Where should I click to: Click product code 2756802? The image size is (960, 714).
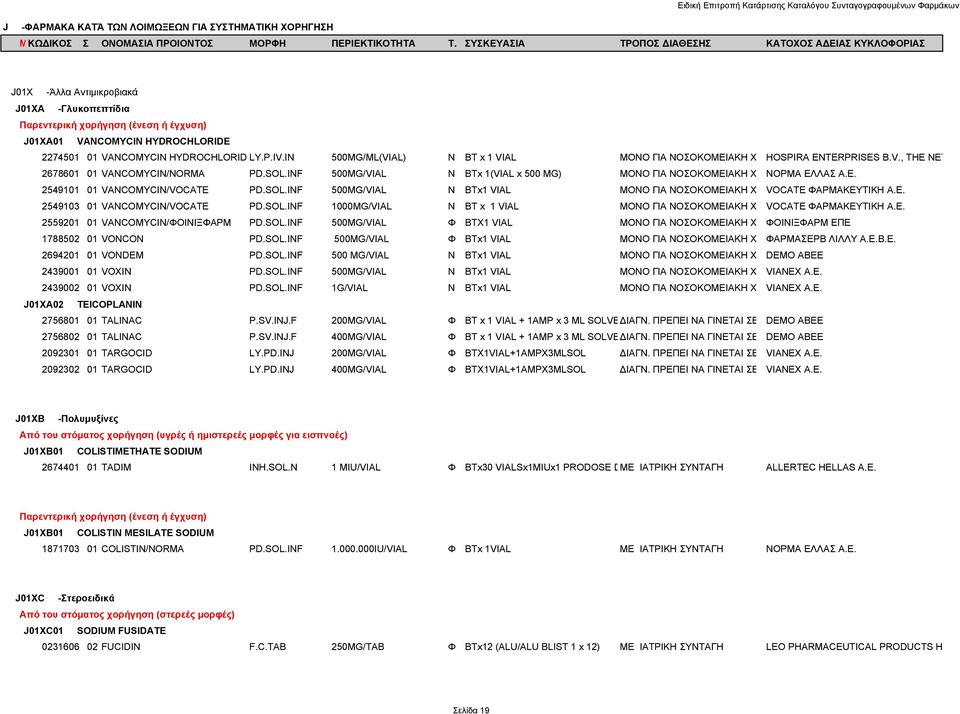(x=60, y=337)
